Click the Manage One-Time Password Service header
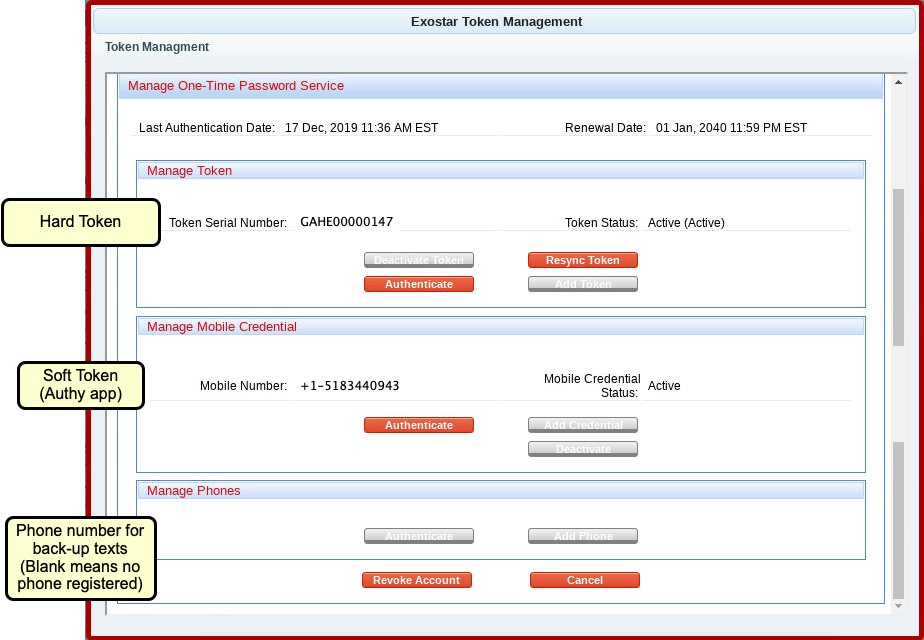This screenshot has width=924, height=640. tap(501, 86)
